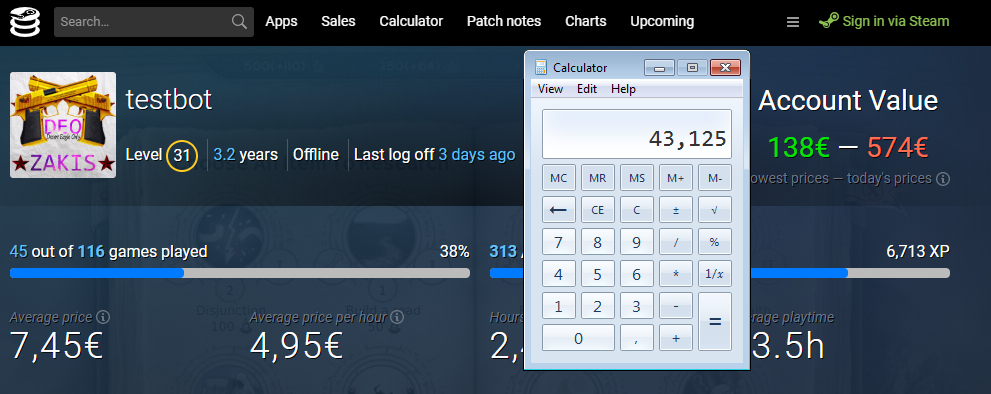Click the '3 days ago' log off text

tap(477, 154)
